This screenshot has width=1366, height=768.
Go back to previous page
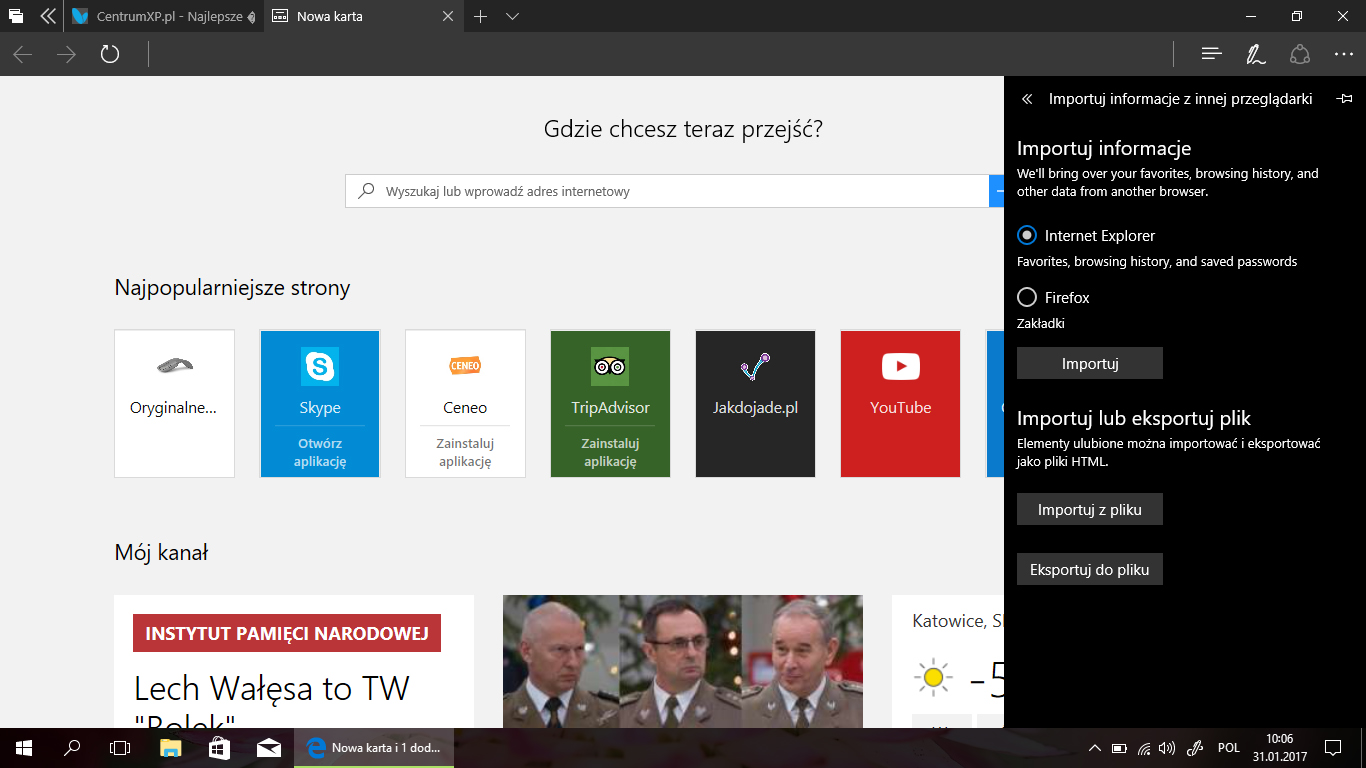[23, 54]
